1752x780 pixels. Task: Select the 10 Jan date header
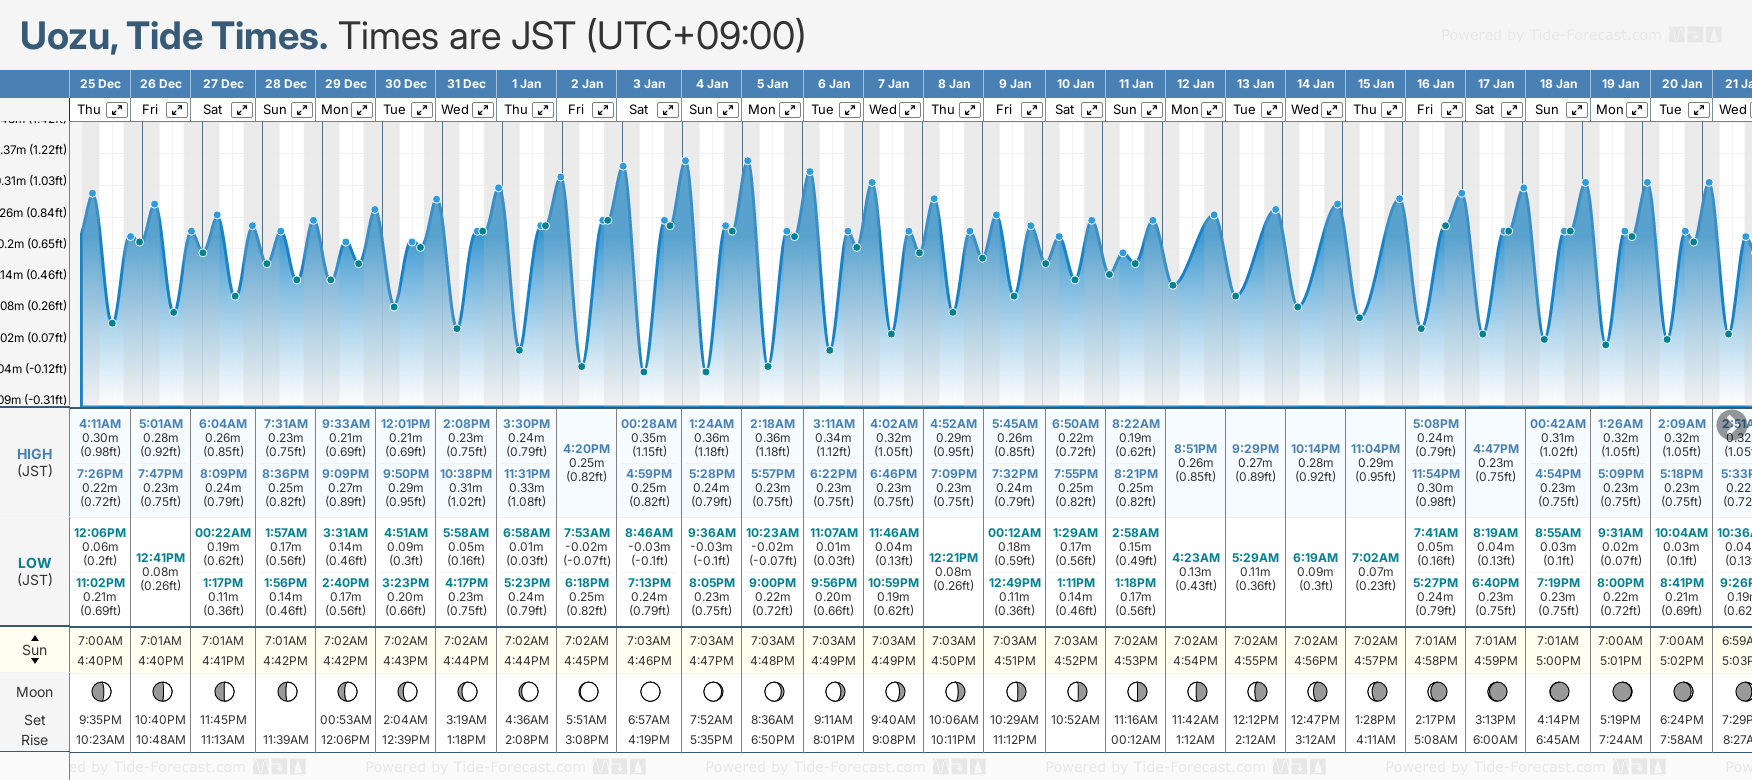pyautogui.click(x=1075, y=84)
